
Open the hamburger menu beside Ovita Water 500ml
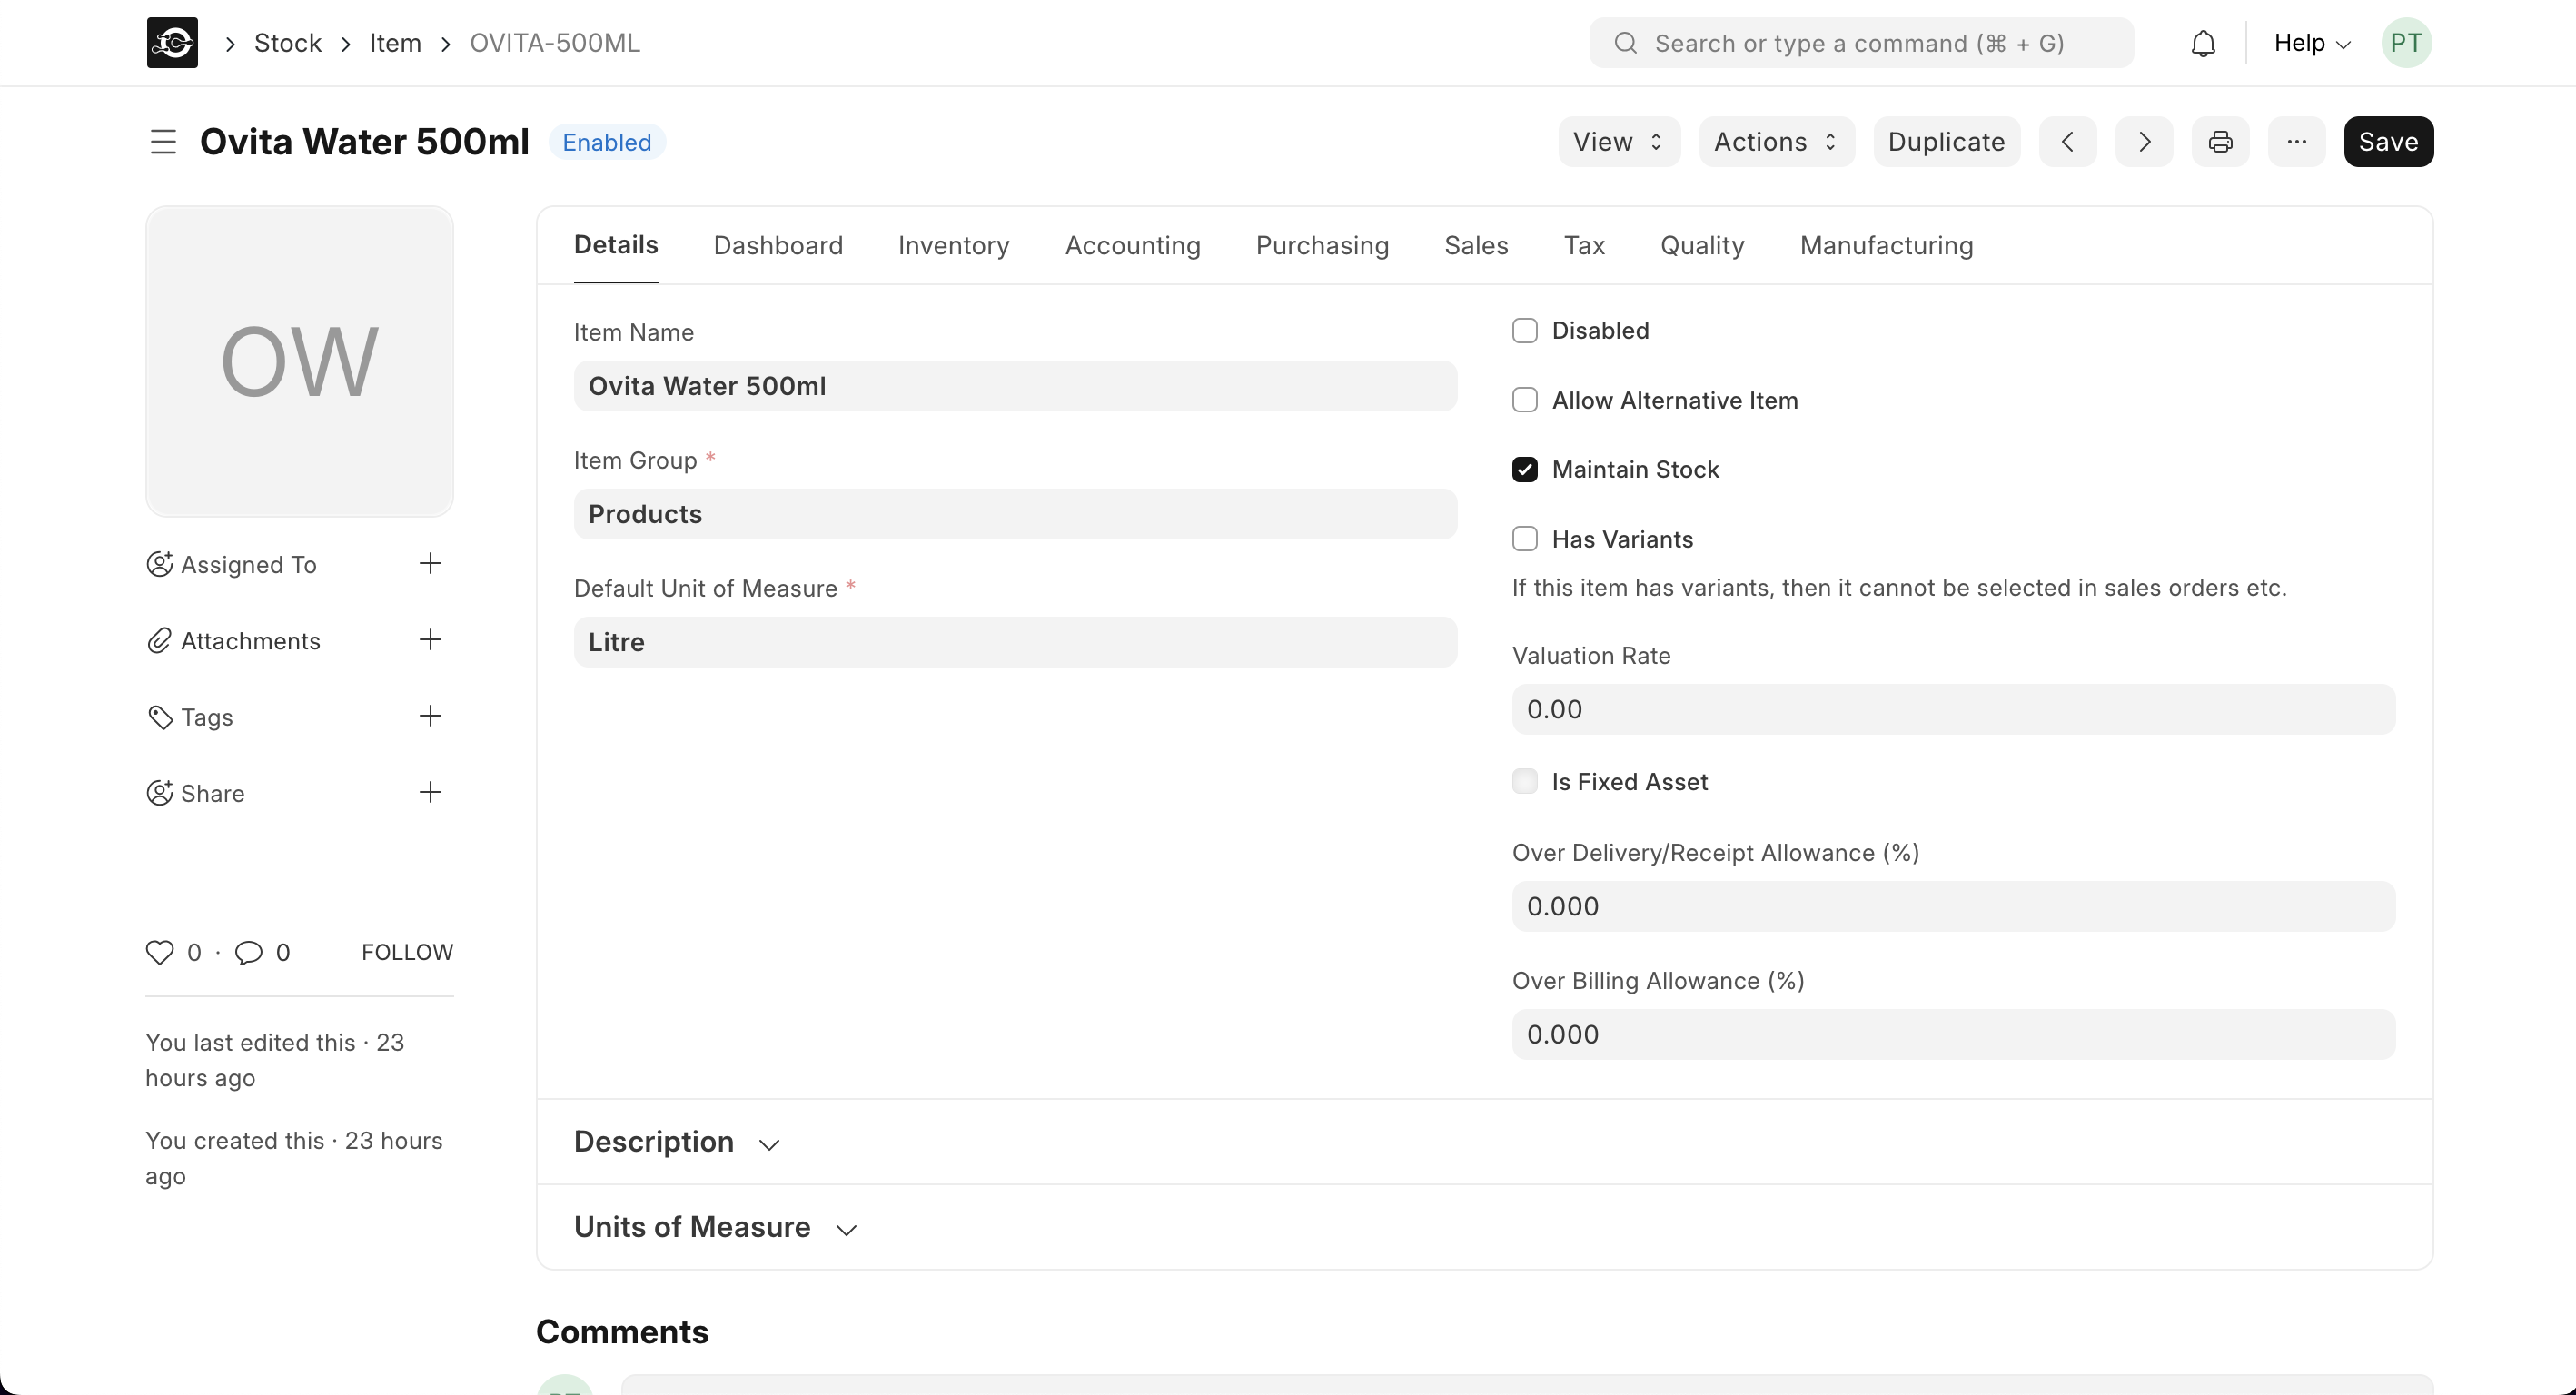162,142
